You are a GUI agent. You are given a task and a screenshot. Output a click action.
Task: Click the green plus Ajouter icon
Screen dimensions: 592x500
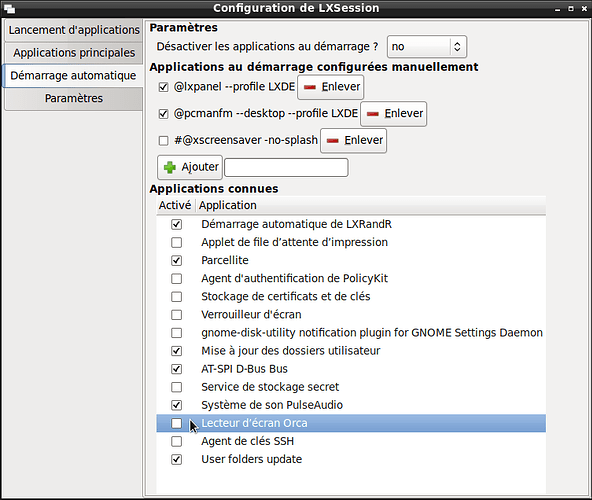click(x=170, y=167)
